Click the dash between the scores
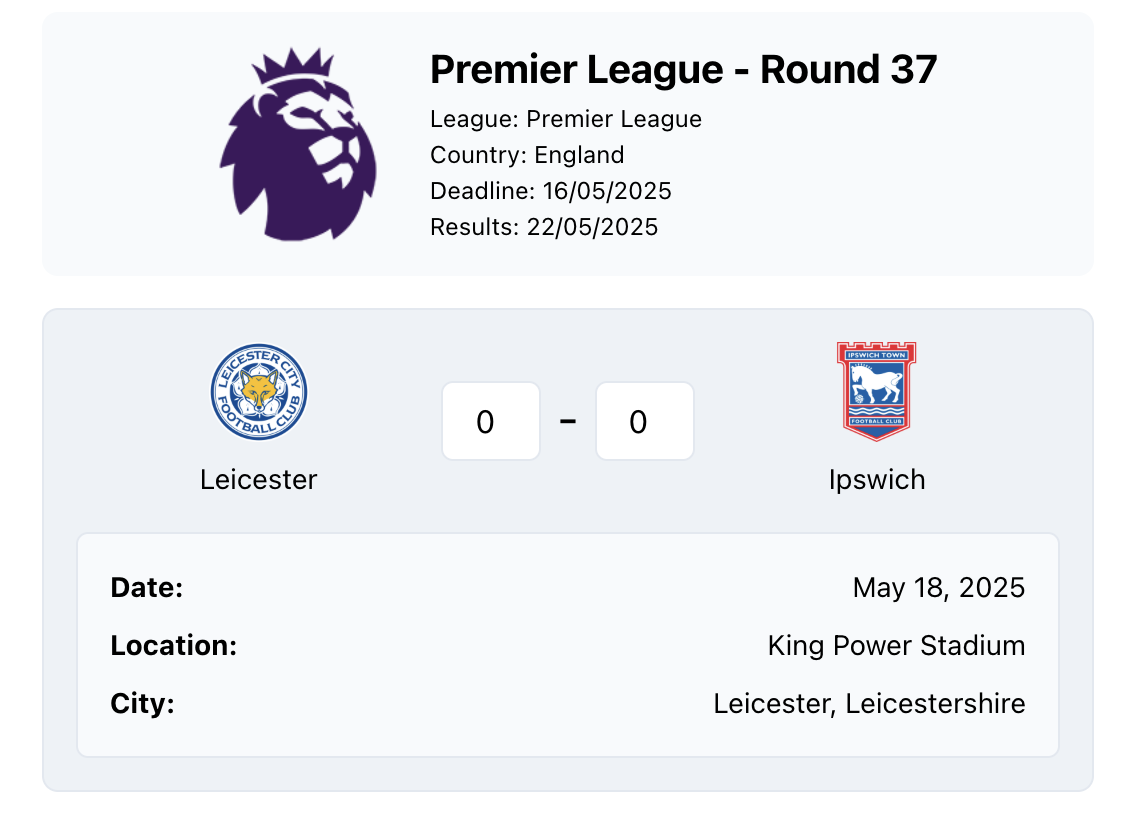Image resolution: width=1134 pixels, height=814 pixels. coord(568,421)
